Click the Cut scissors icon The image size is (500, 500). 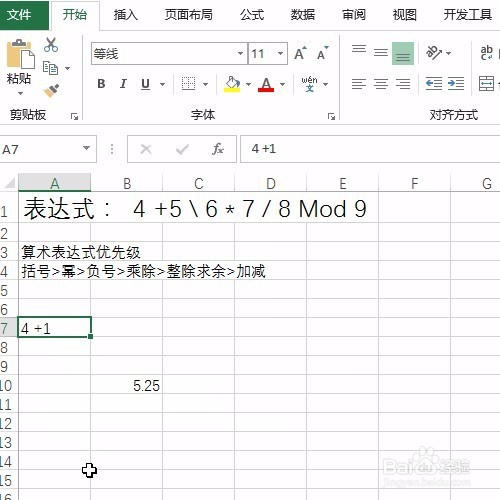51,45
